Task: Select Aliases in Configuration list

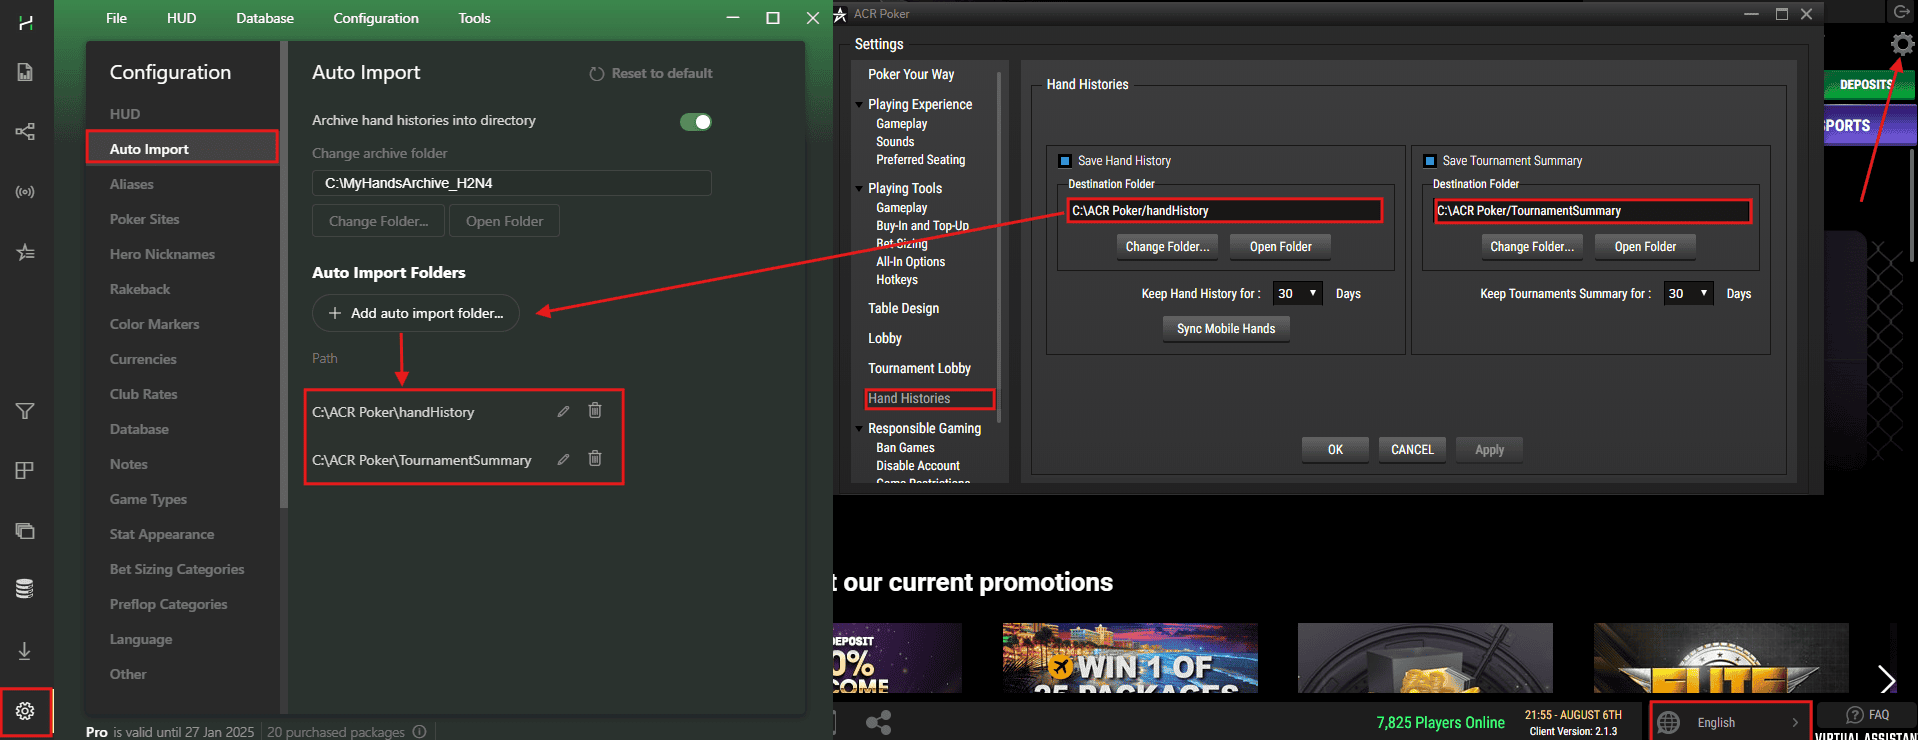Action: (x=132, y=184)
